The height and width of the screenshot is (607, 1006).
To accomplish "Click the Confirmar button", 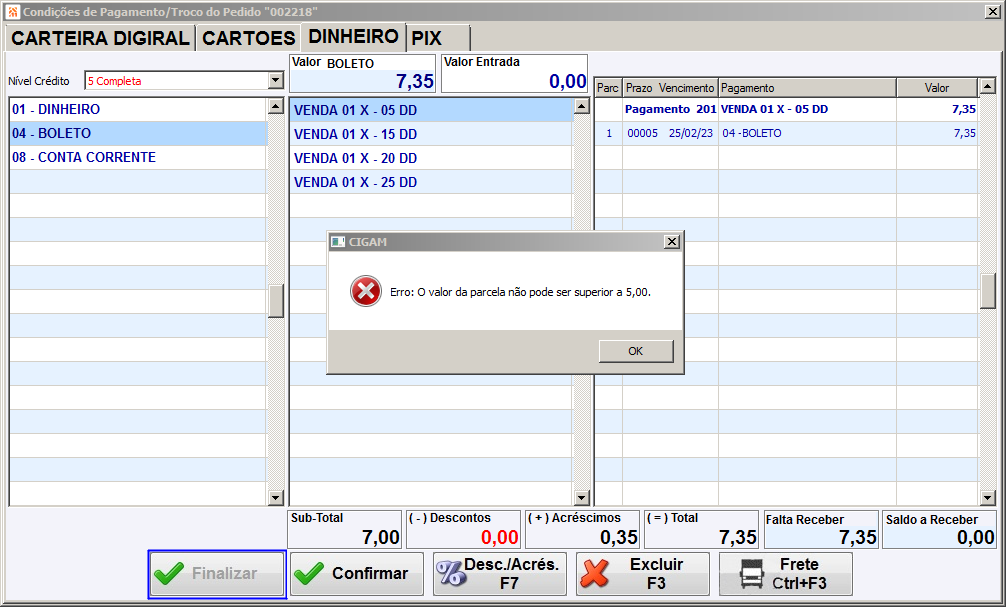I will click(357, 574).
